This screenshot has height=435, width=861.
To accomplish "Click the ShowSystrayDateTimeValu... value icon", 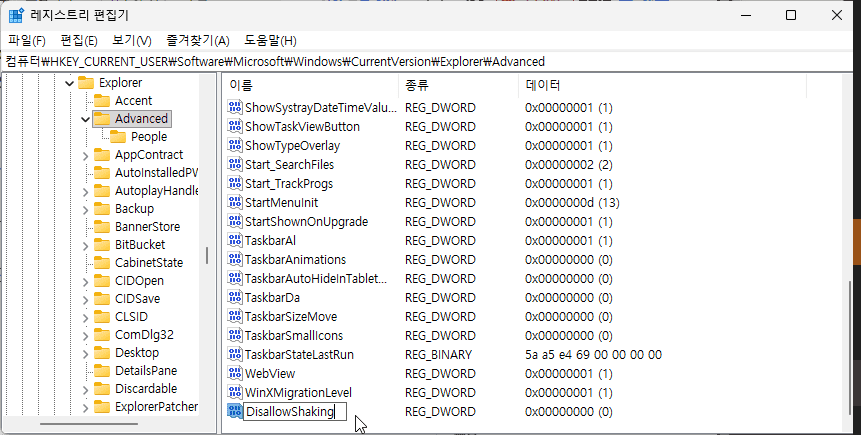I will click(x=235, y=108).
